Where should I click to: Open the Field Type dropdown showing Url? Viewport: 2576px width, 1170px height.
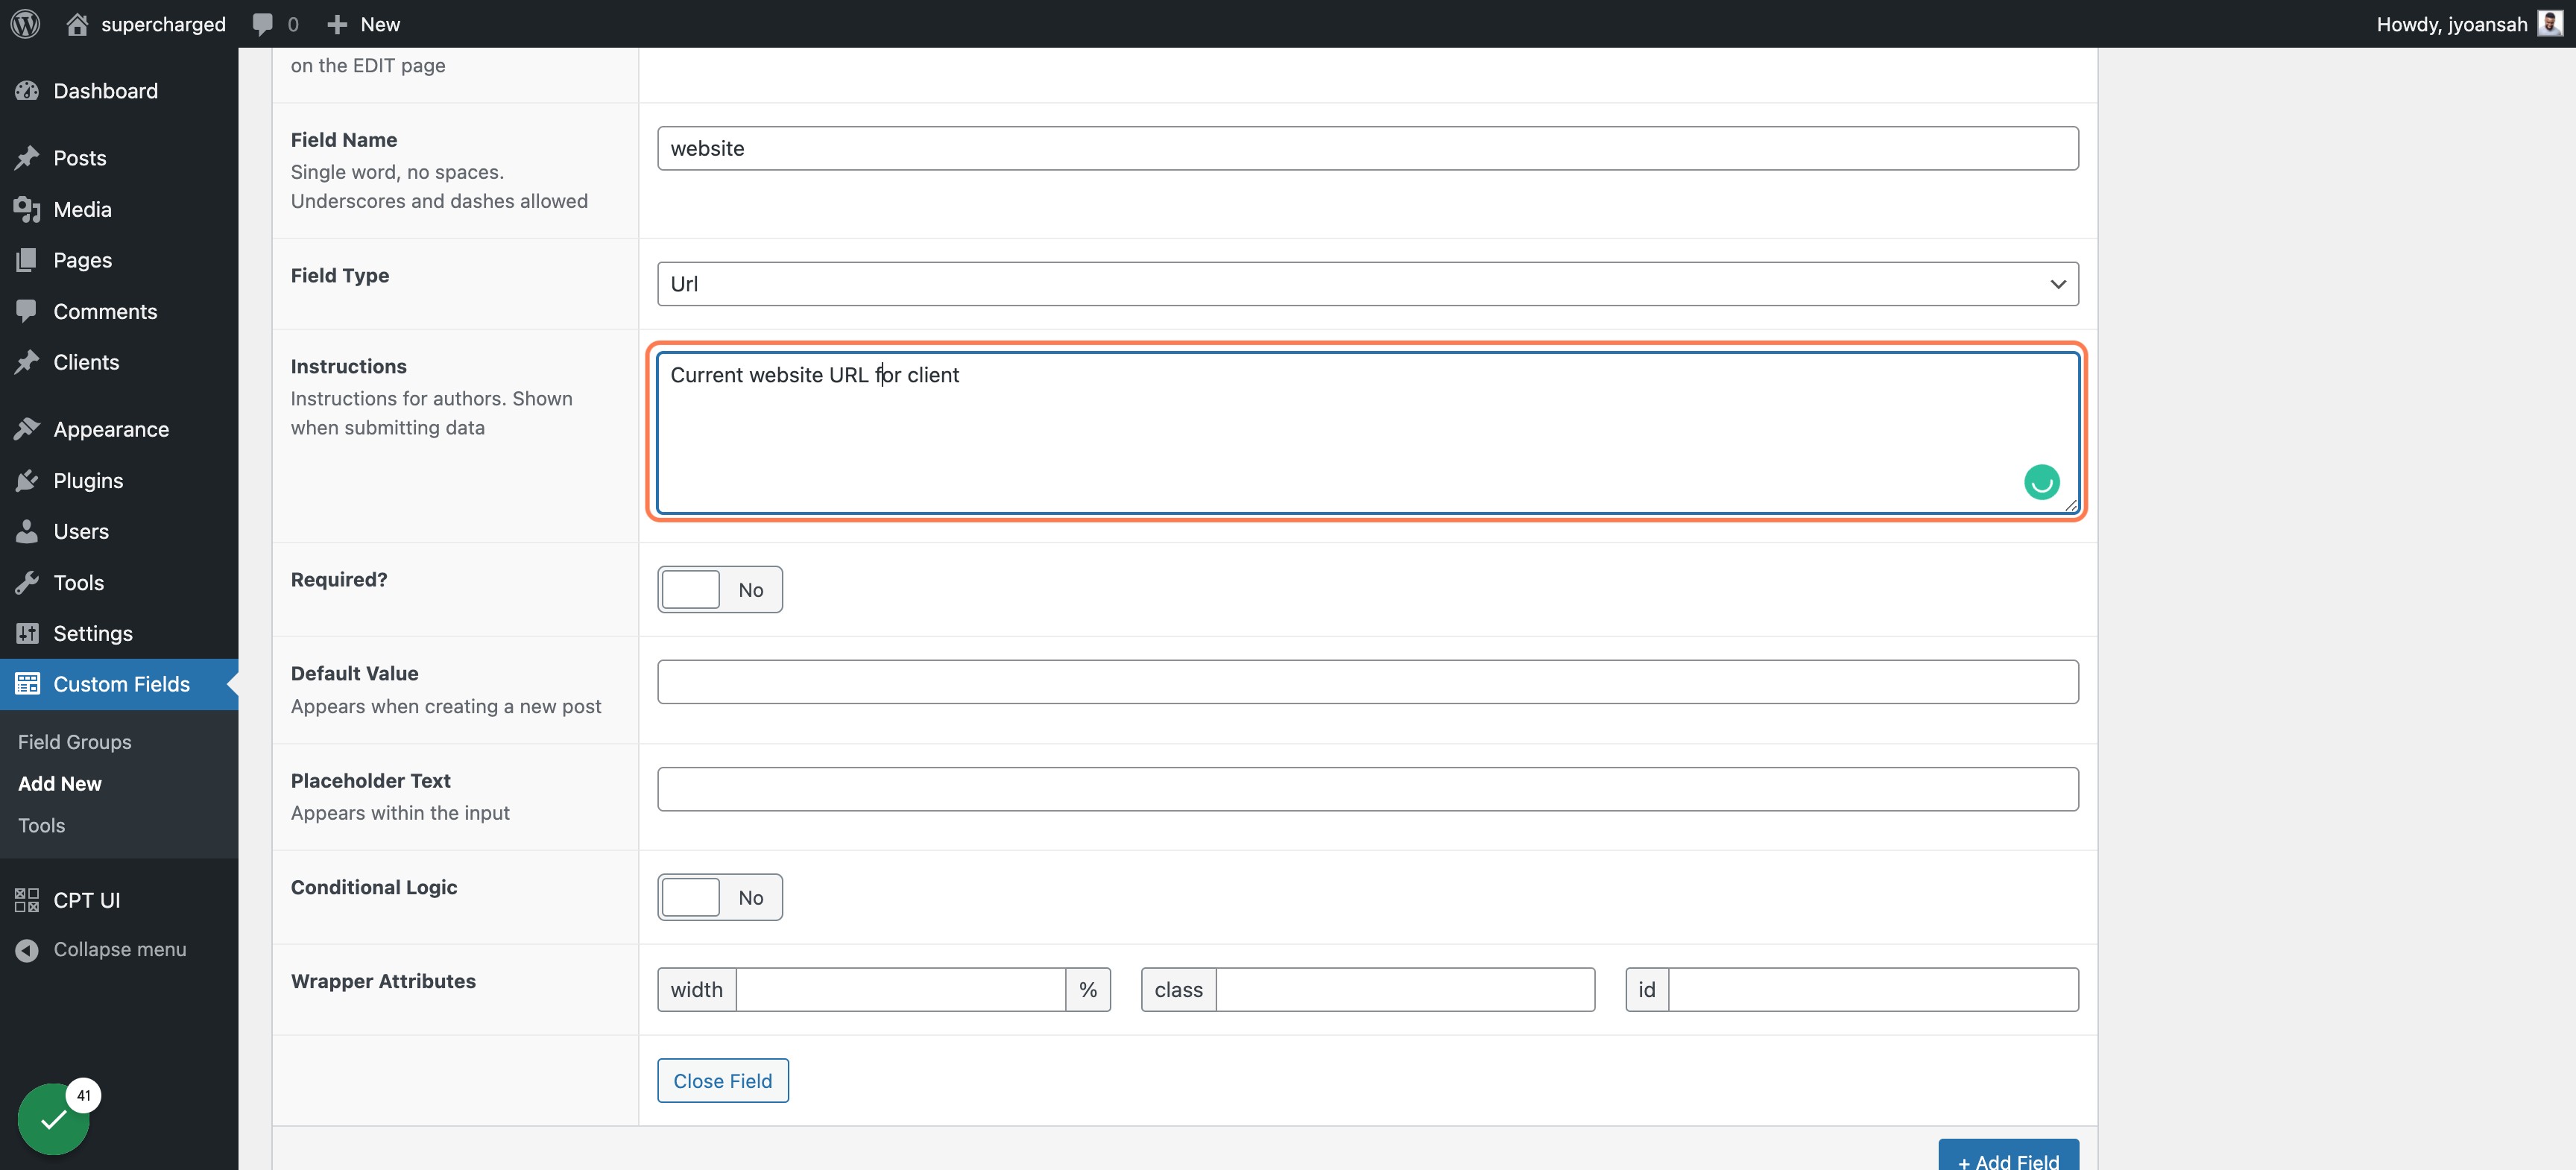[1367, 284]
